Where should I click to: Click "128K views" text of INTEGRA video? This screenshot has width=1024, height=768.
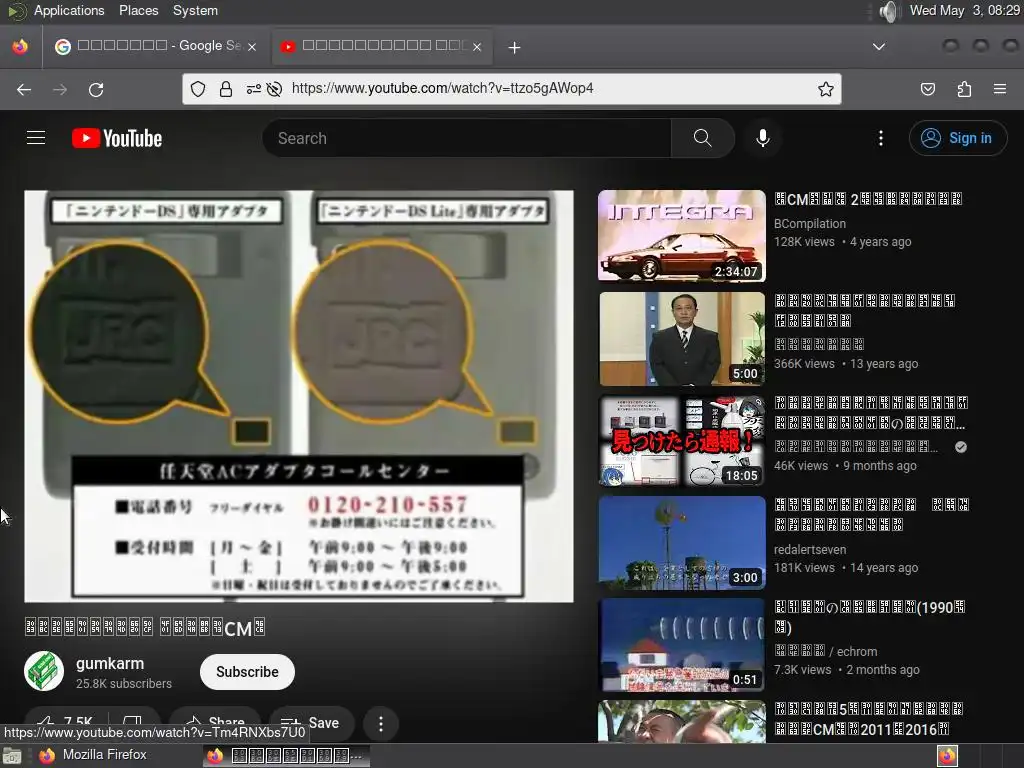(x=804, y=242)
